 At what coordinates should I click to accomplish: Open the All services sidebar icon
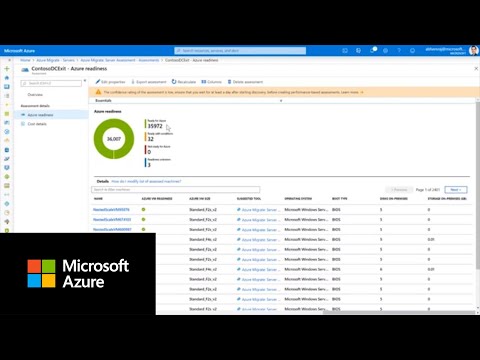[x=7, y=96]
